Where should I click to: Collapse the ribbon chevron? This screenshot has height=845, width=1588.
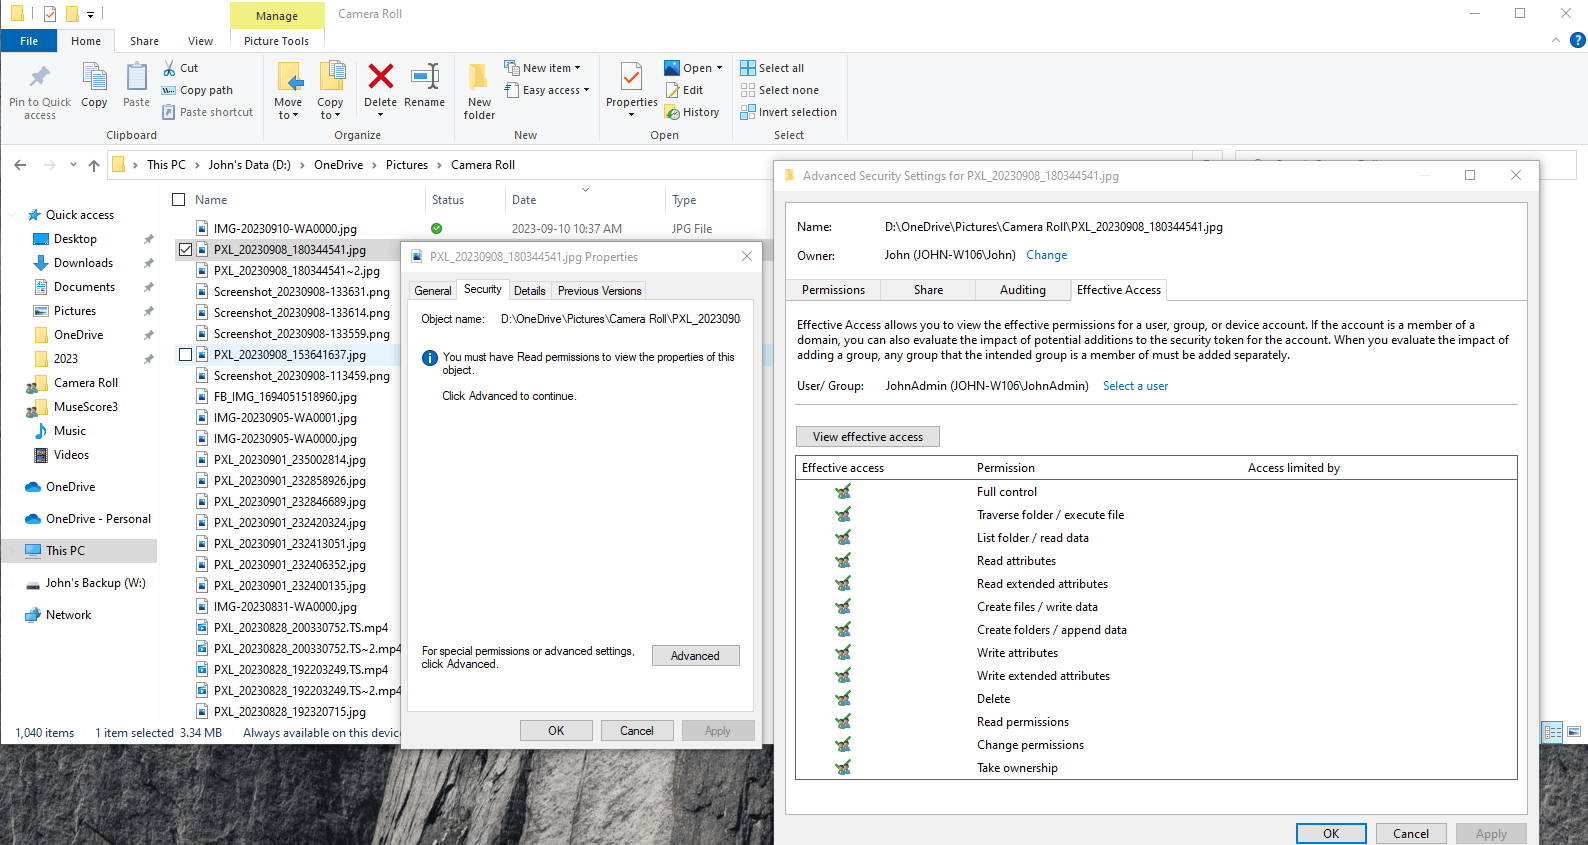point(1556,40)
